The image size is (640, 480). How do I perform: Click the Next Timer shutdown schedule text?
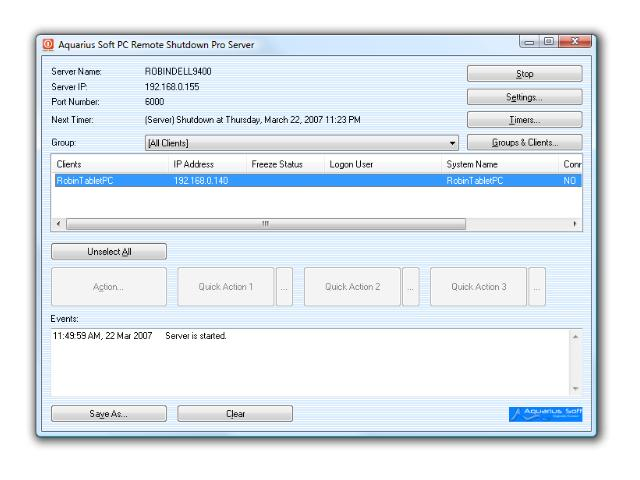pos(253,120)
